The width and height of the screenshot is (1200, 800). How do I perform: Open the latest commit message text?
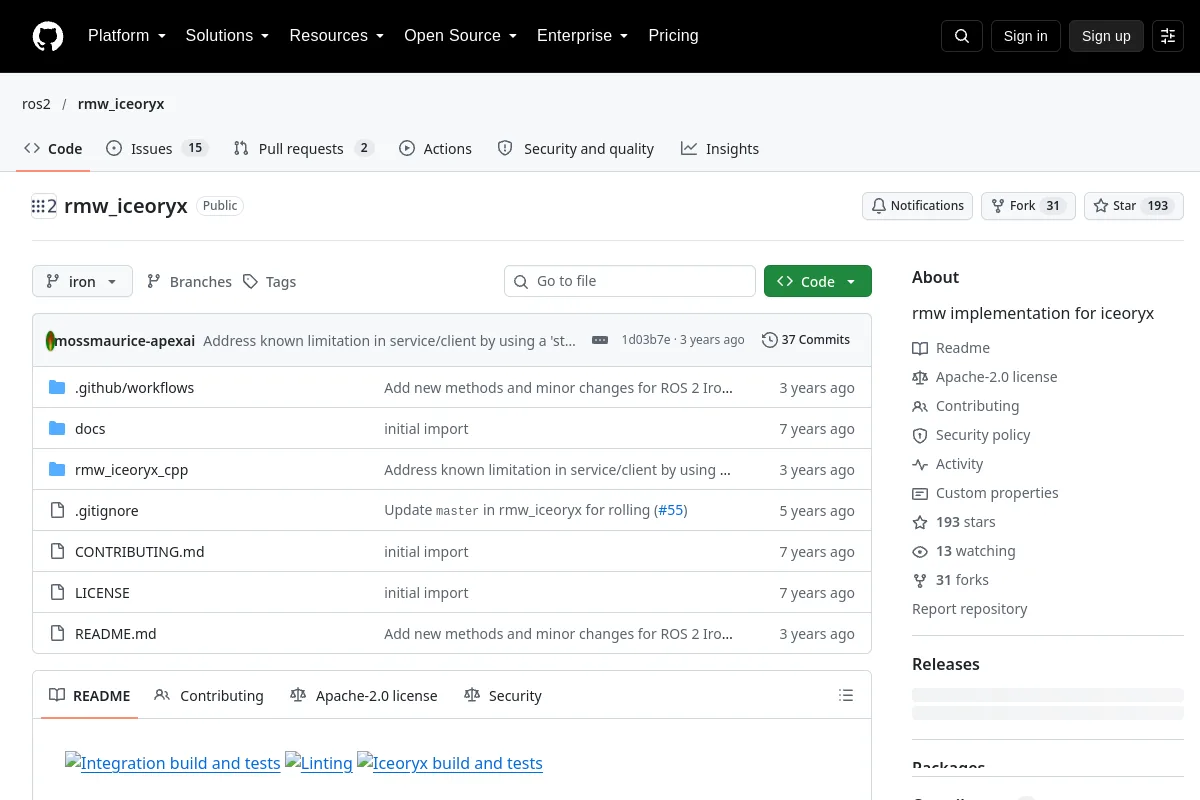tap(390, 340)
